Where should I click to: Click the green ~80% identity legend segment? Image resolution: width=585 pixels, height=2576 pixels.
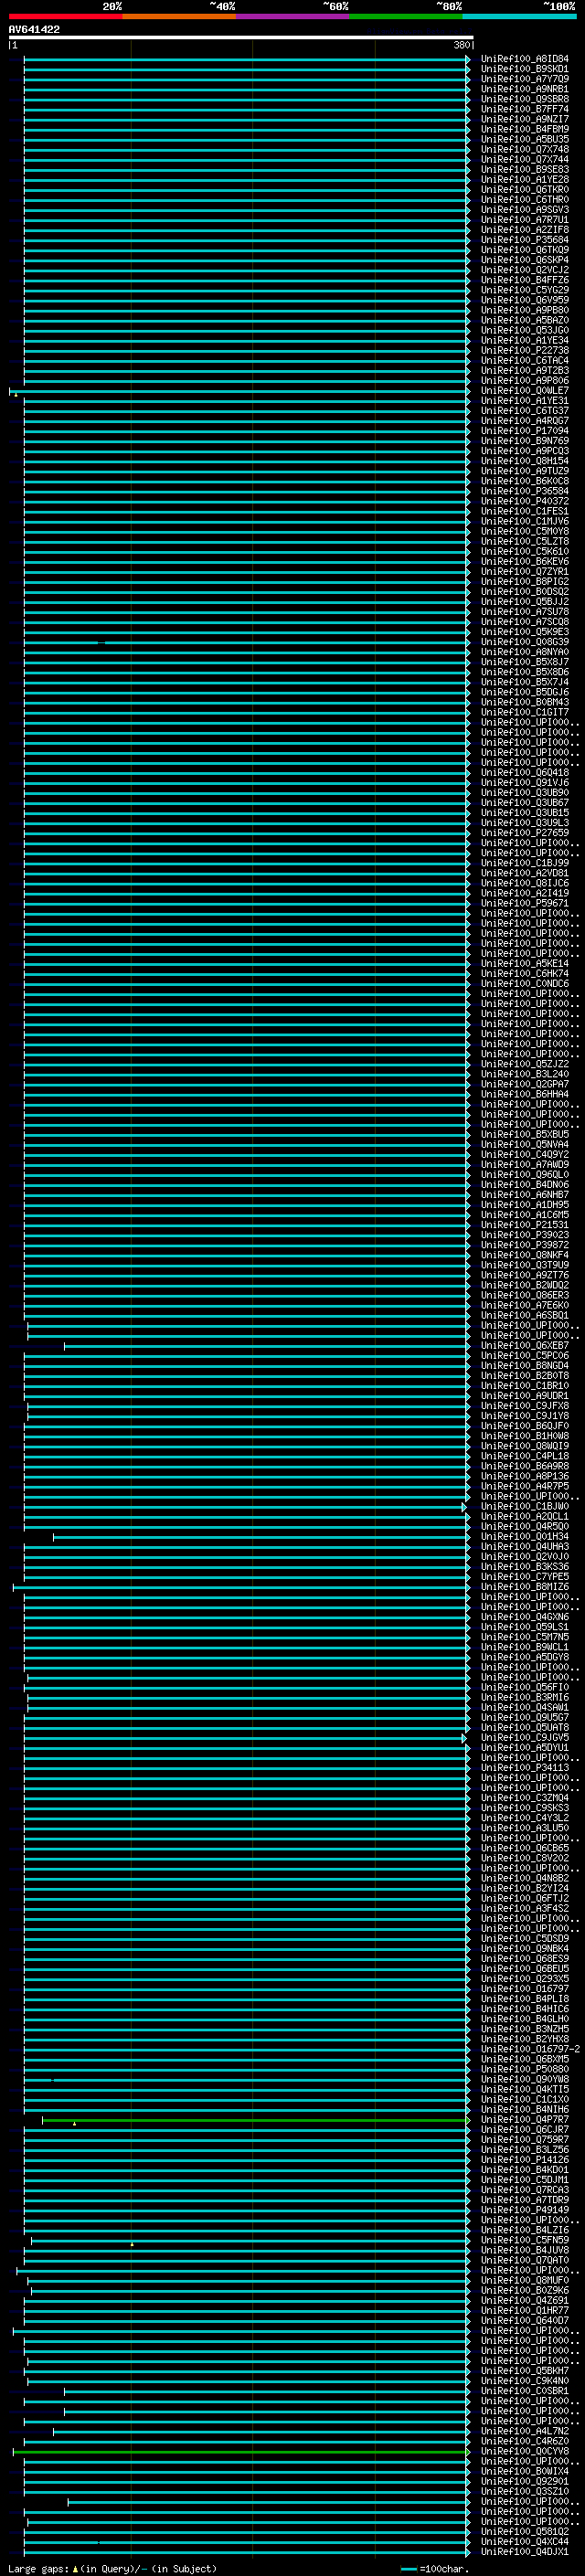coord(406,16)
